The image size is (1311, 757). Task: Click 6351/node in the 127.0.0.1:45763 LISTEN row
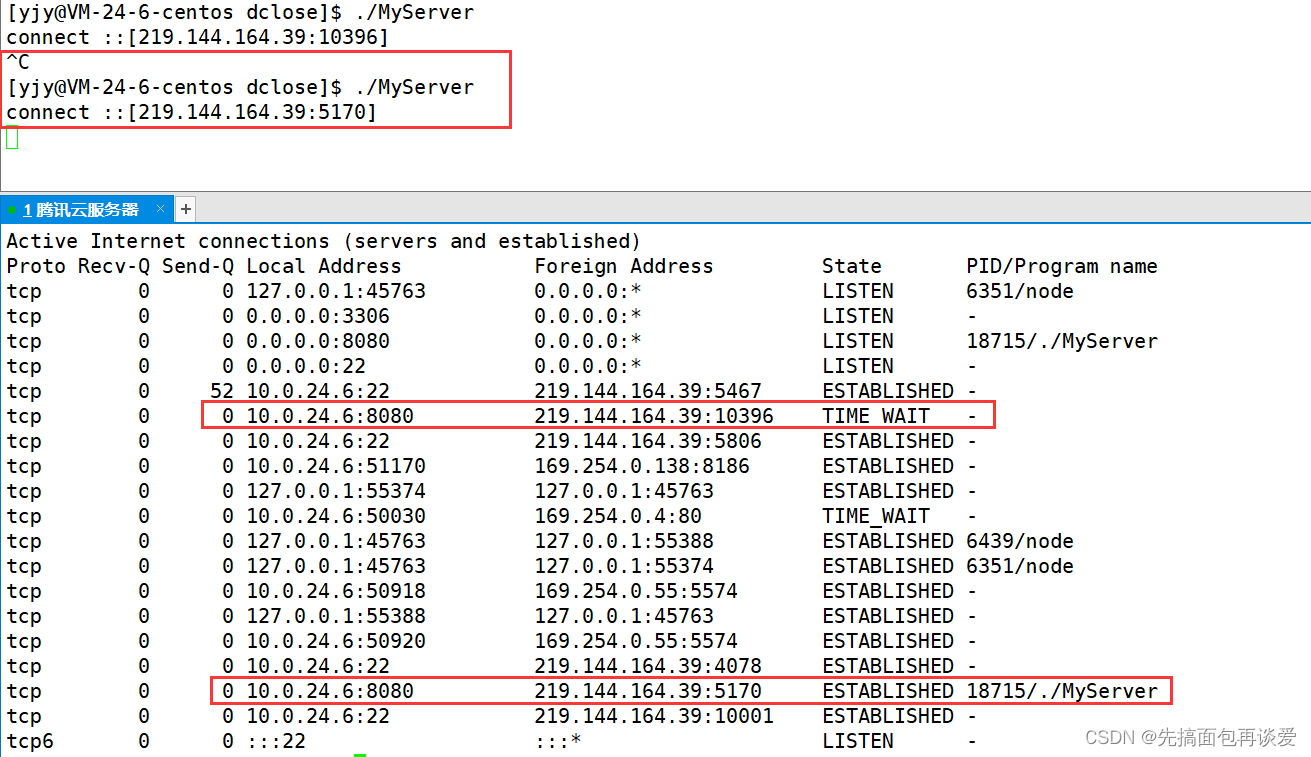(1020, 291)
